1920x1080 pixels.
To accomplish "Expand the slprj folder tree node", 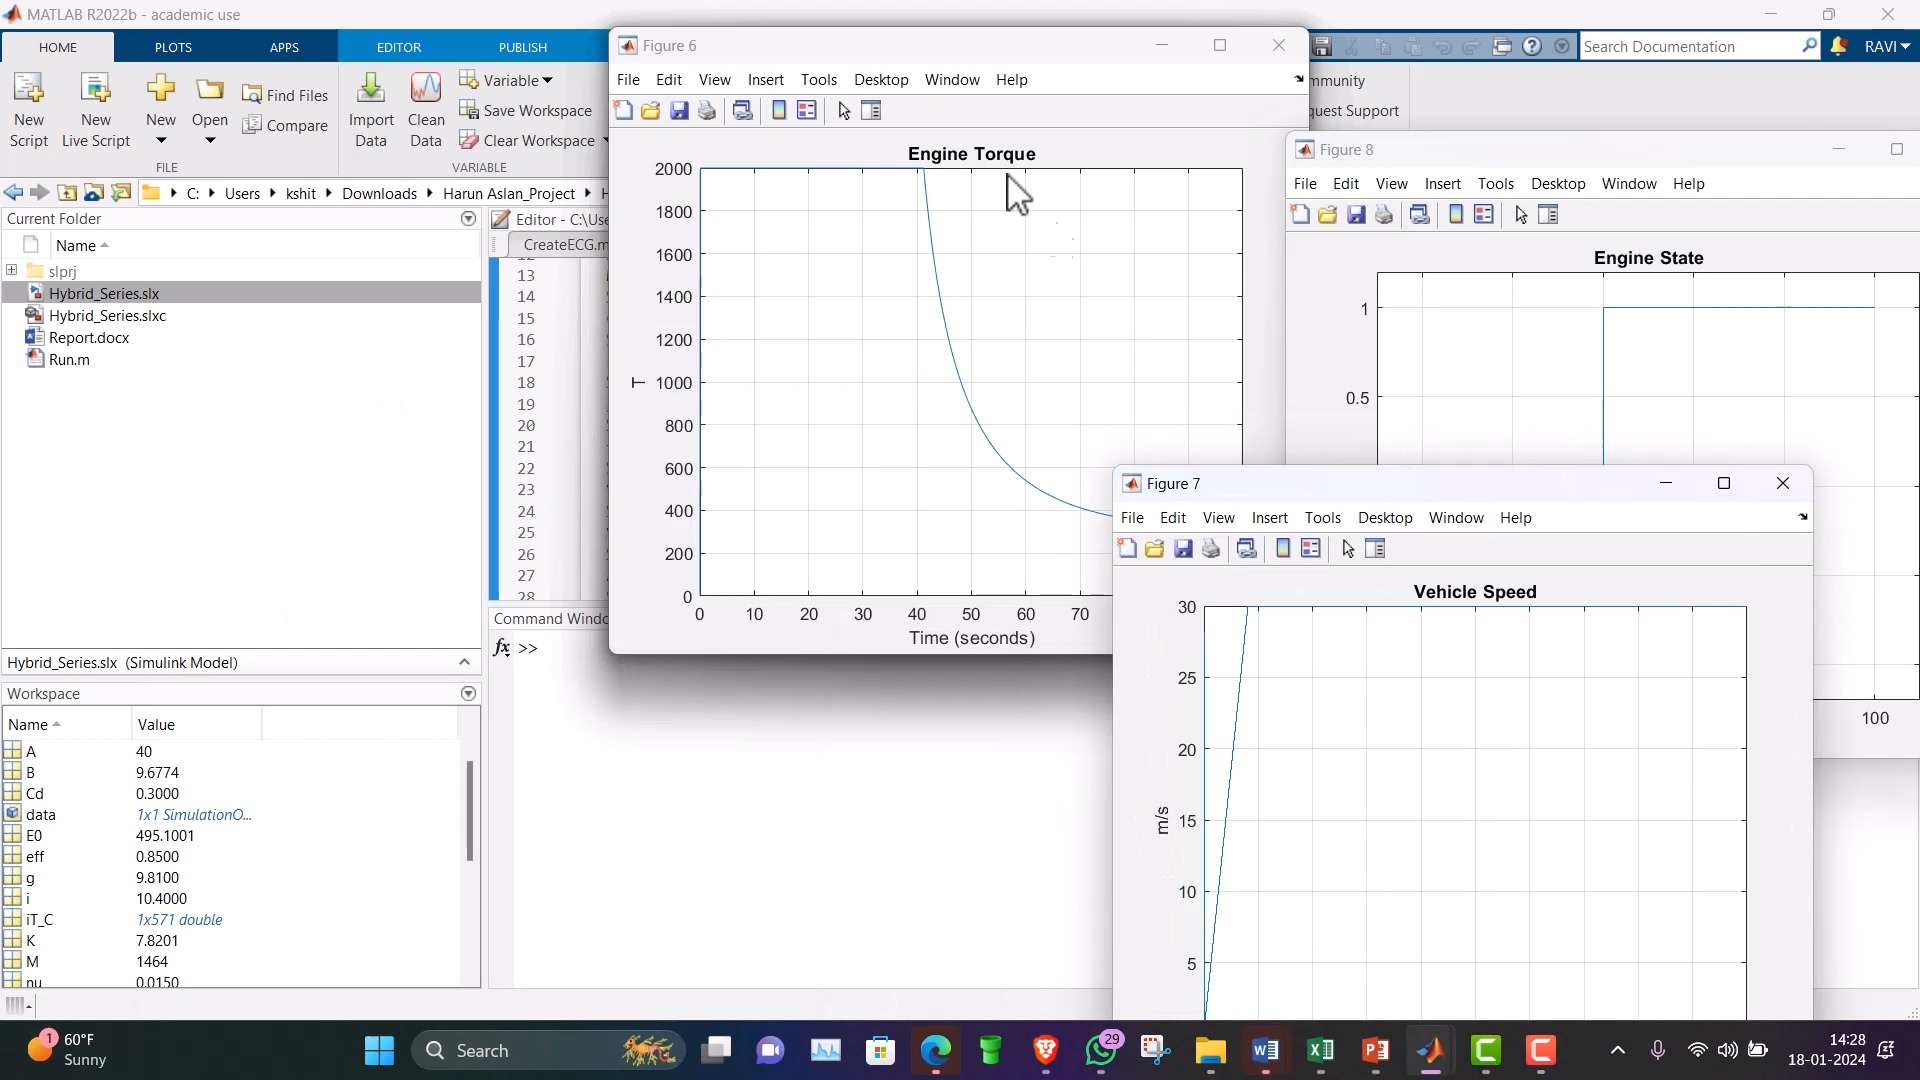I will tap(11, 270).
